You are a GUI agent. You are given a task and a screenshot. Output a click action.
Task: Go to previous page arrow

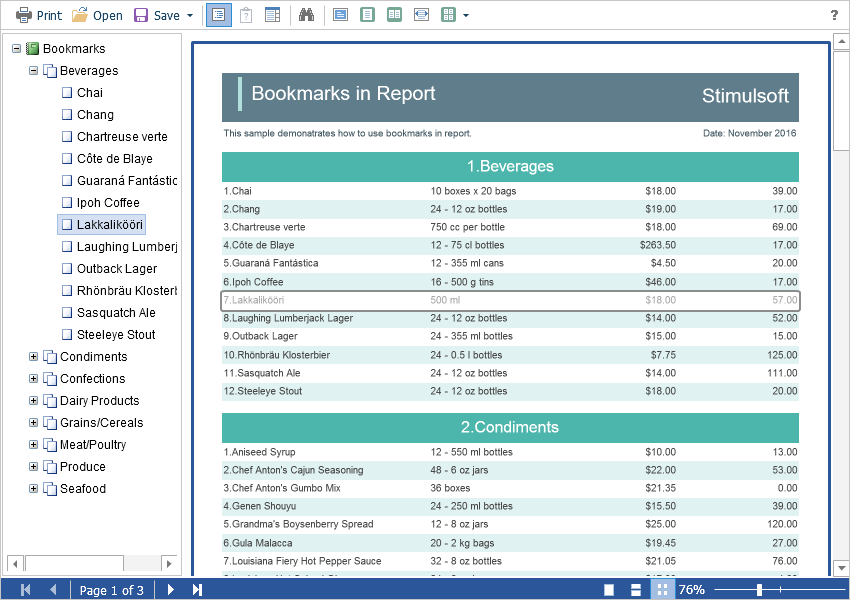53,590
